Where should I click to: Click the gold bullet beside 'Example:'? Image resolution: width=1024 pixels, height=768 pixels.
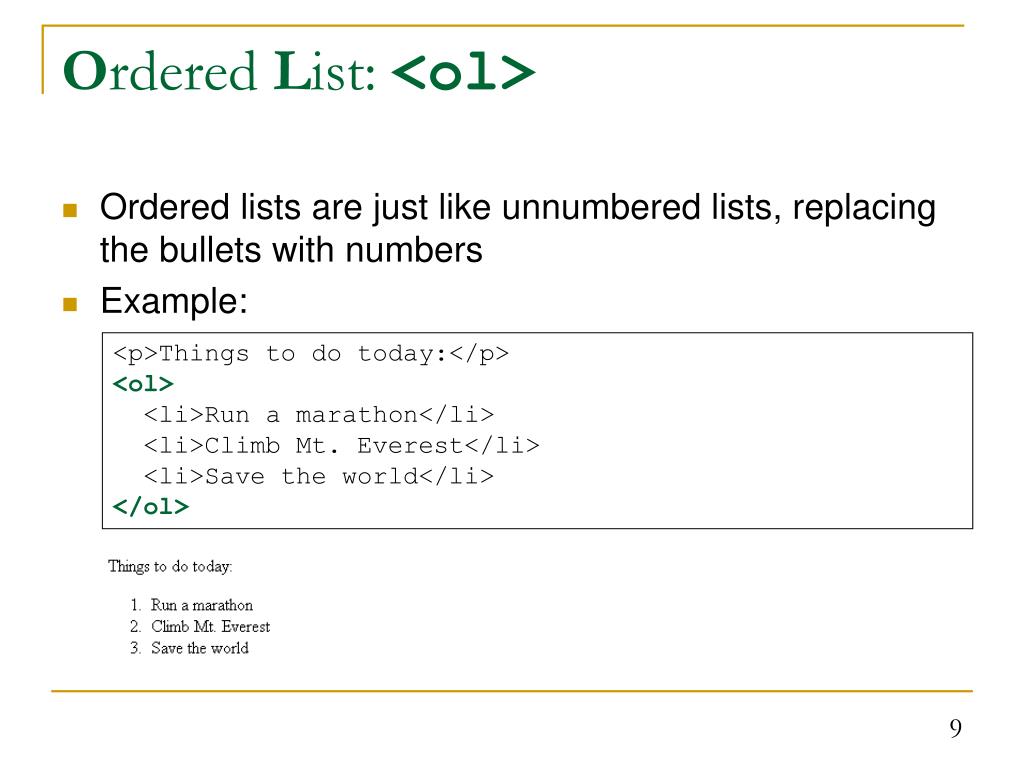[x=70, y=304]
